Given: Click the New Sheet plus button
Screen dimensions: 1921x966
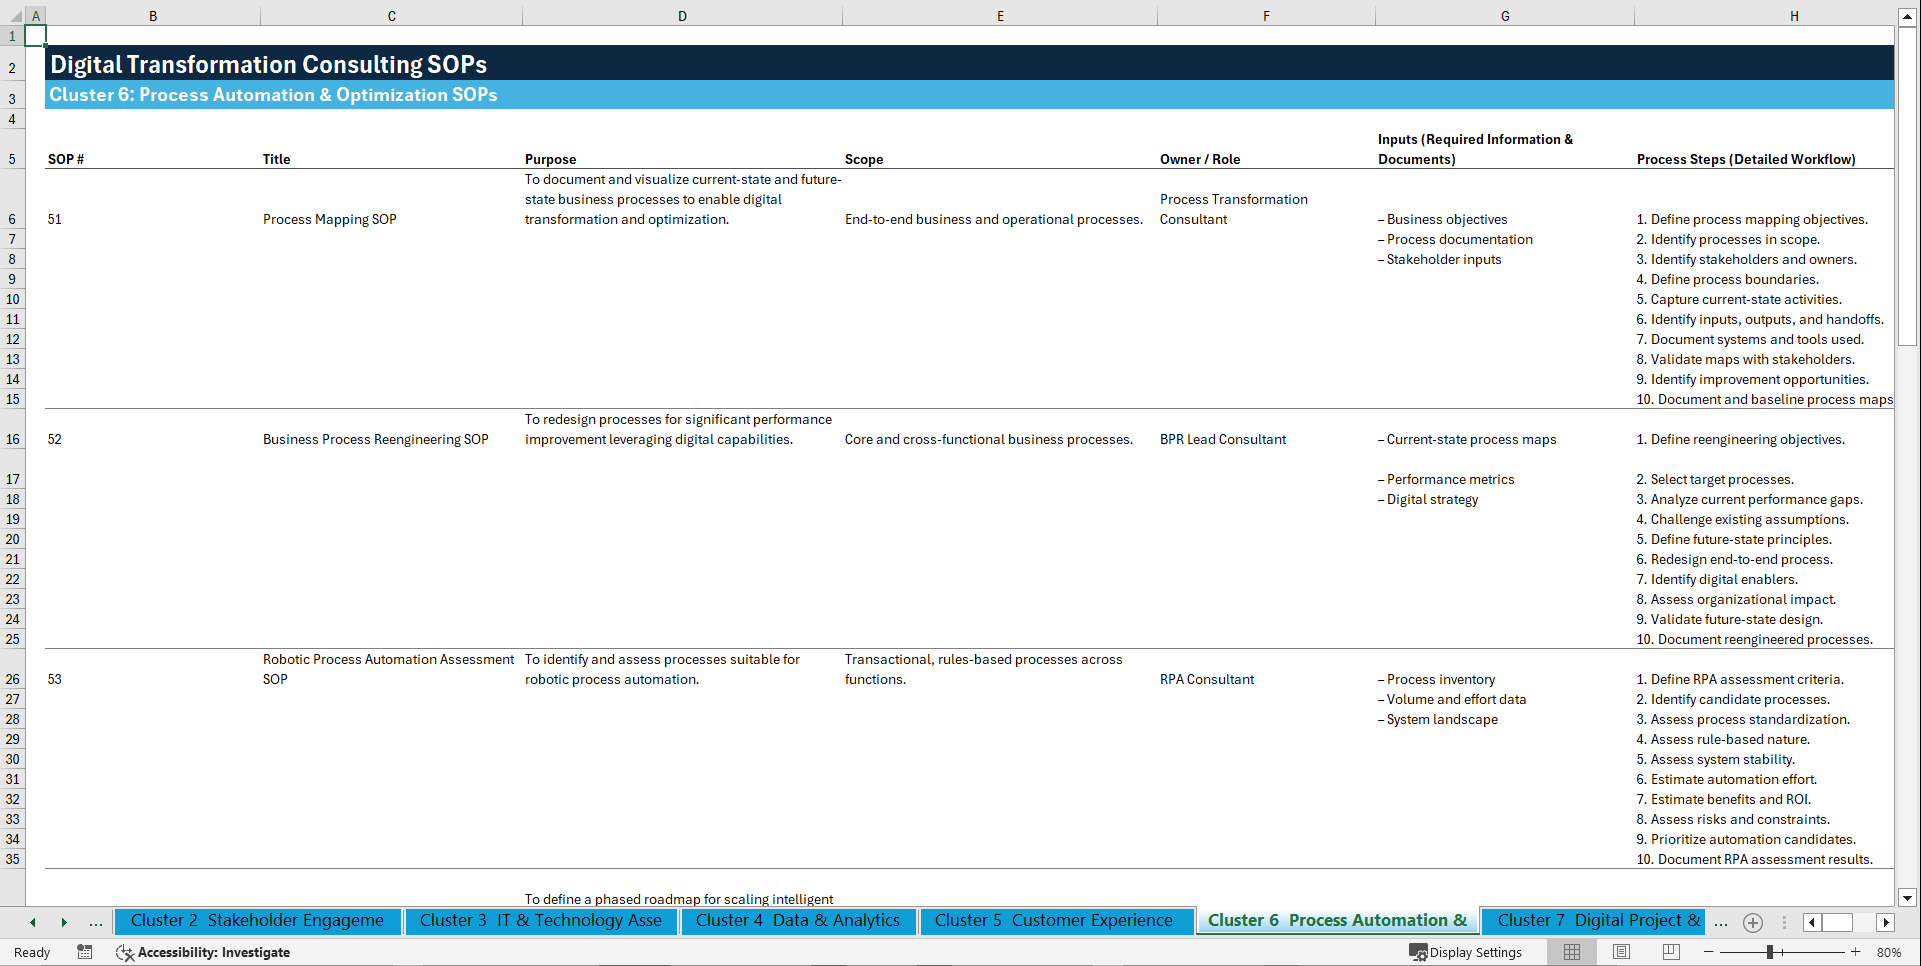Looking at the screenshot, I should pos(1753,922).
